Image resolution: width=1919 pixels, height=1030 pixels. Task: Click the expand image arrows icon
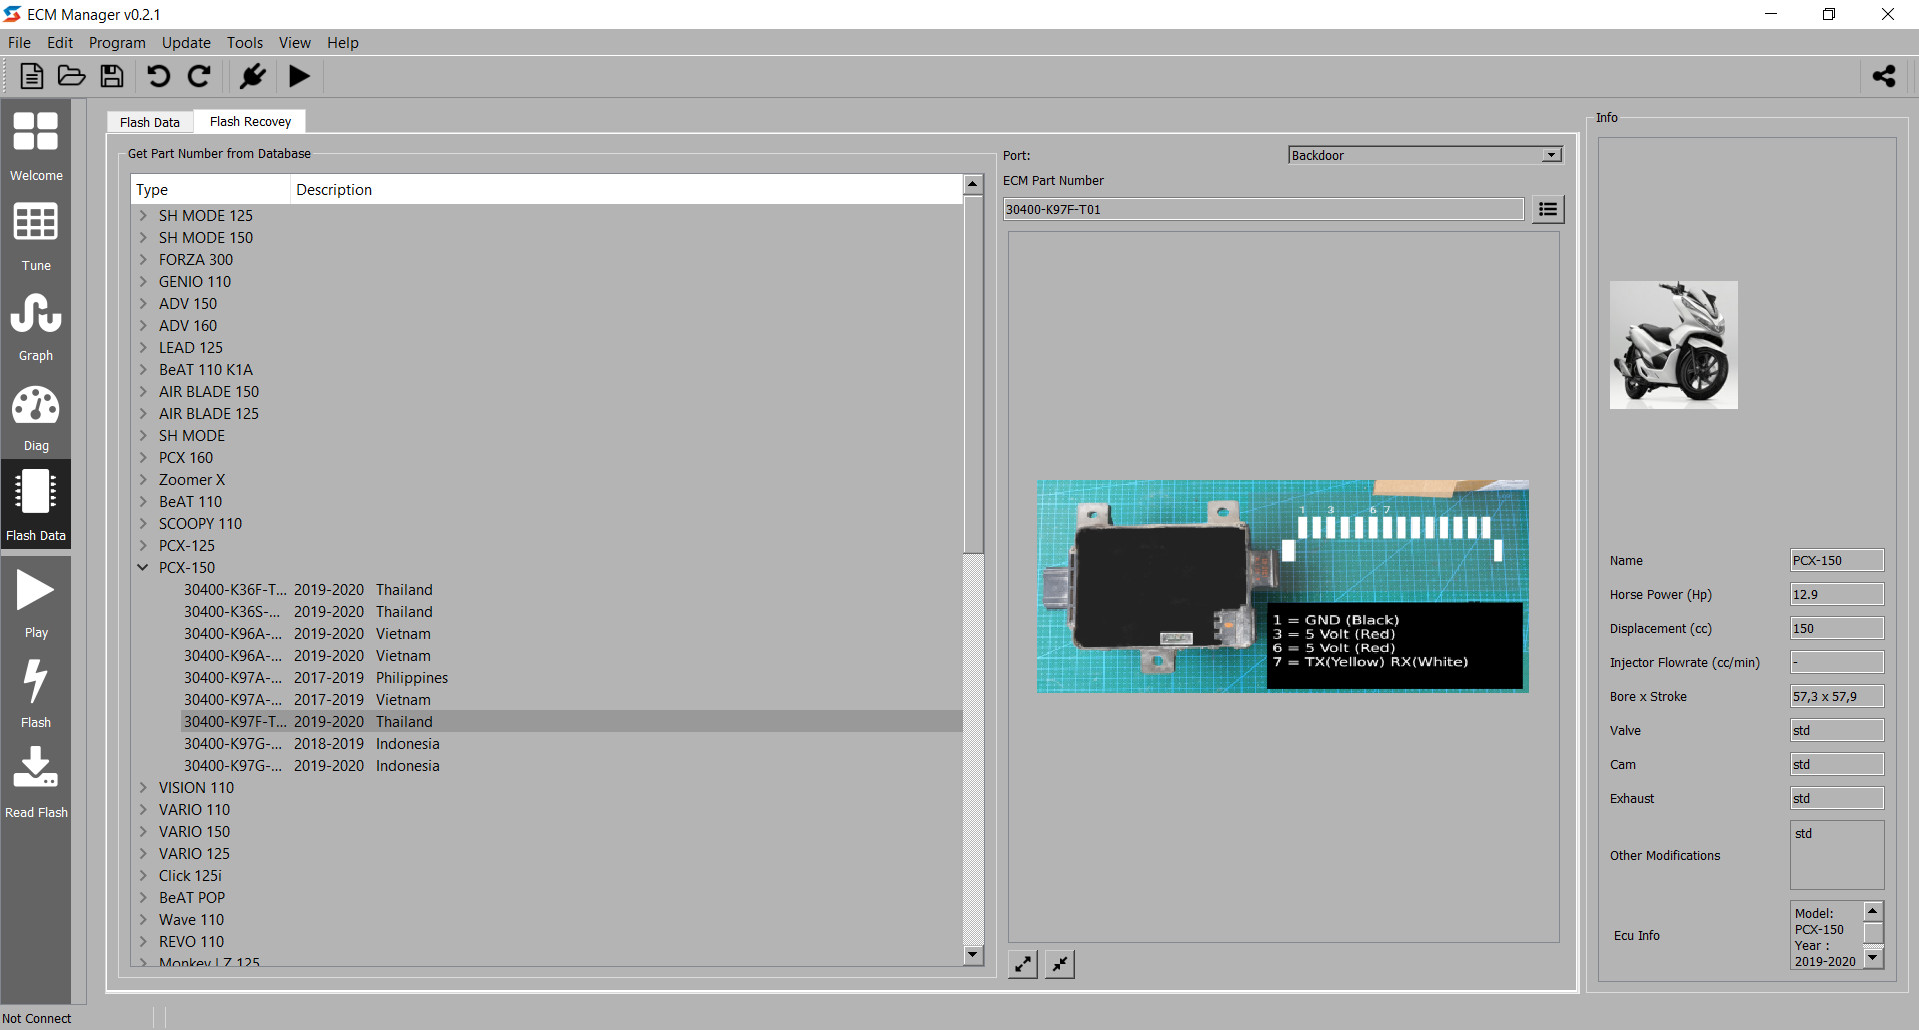tap(1023, 964)
